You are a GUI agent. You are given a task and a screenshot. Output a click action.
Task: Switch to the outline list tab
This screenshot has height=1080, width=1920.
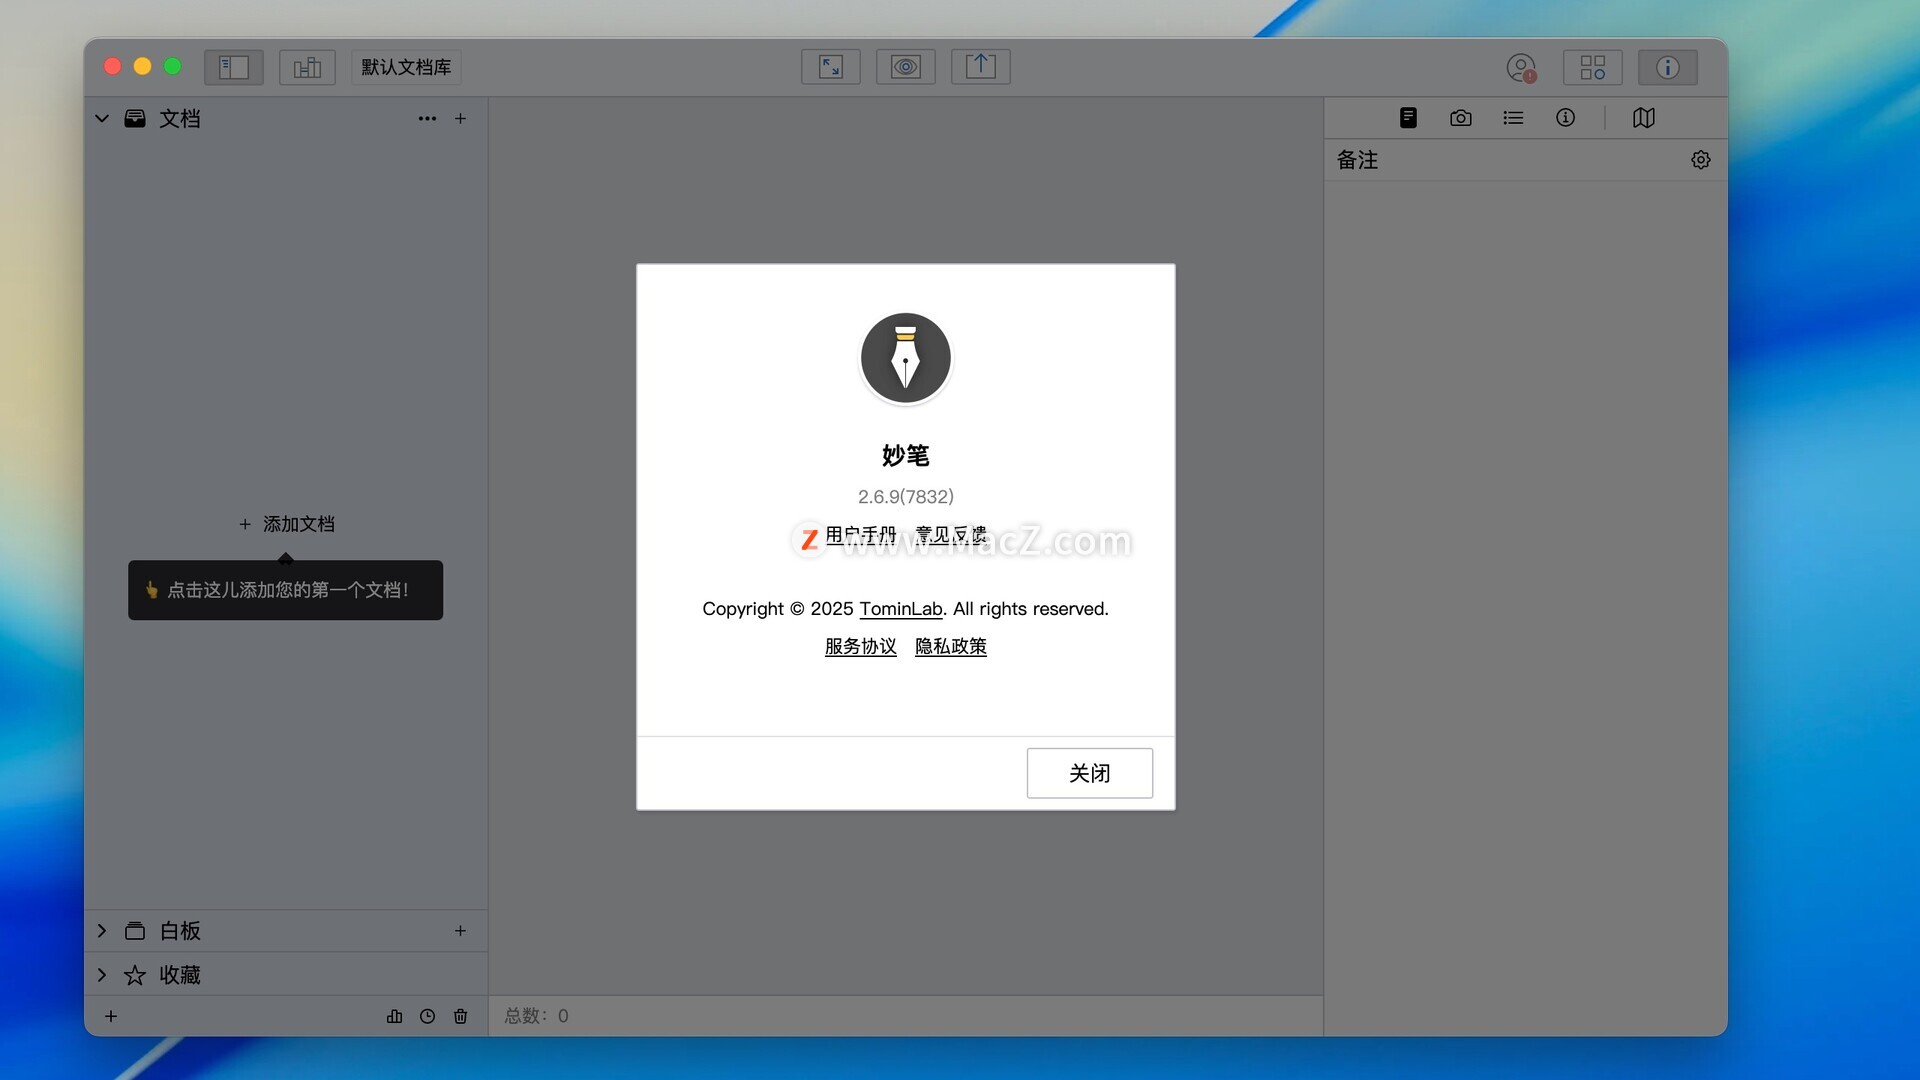click(x=1513, y=118)
